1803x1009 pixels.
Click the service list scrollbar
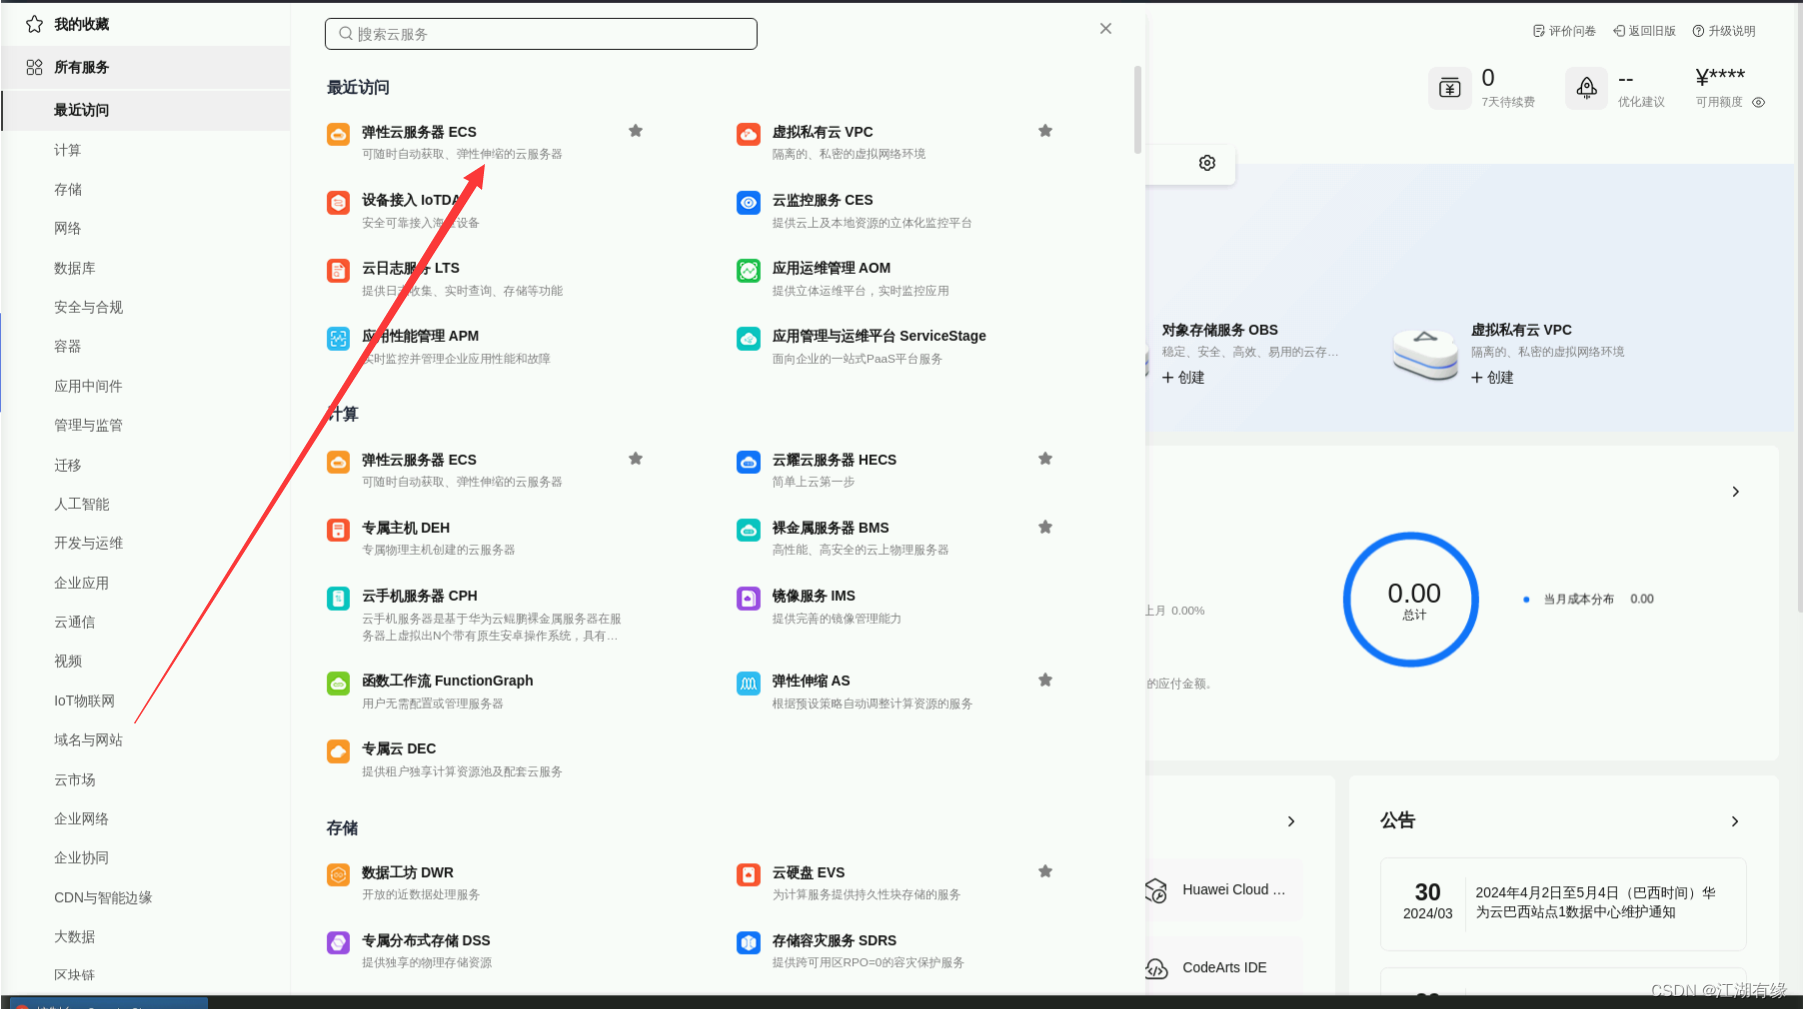(x=1138, y=110)
